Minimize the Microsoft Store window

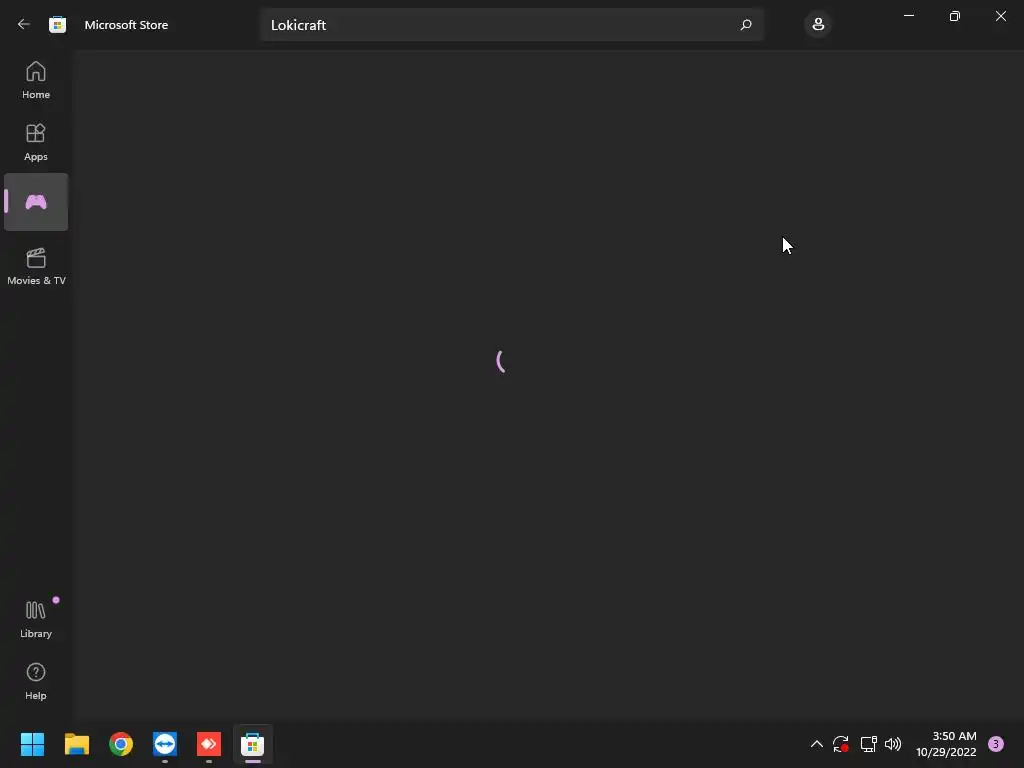[908, 16]
